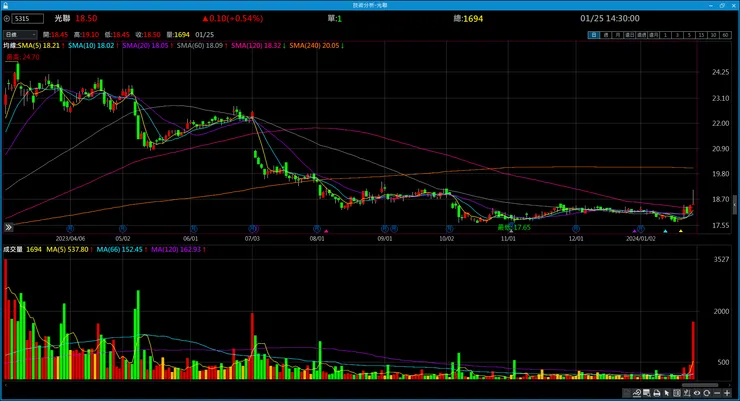Toggle the eye visibility icon in the bottom toolbar
The height and width of the screenshot is (401, 740).
click(x=697, y=393)
